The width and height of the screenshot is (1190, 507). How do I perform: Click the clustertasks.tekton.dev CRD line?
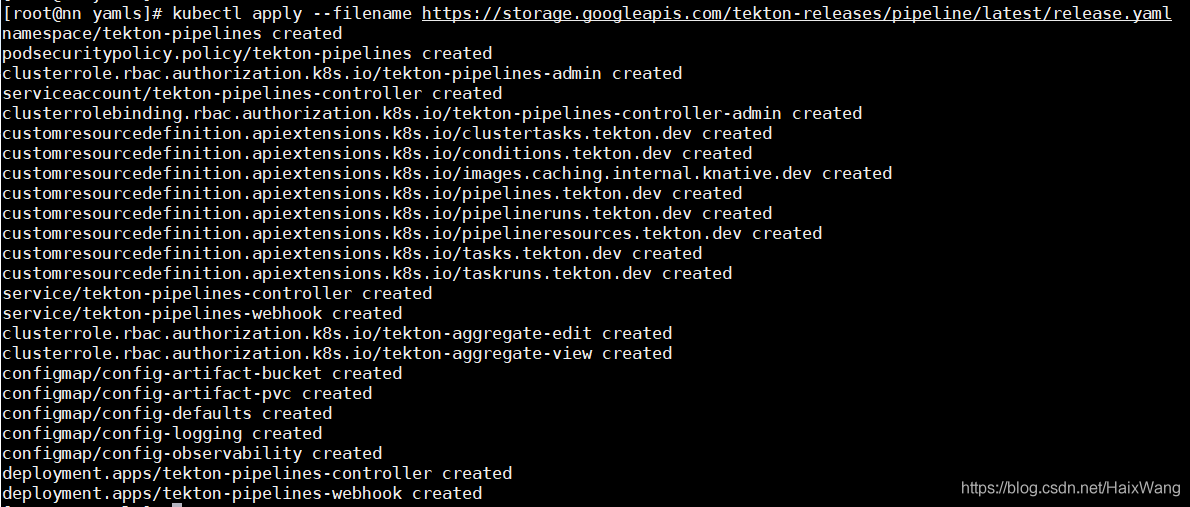click(387, 133)
